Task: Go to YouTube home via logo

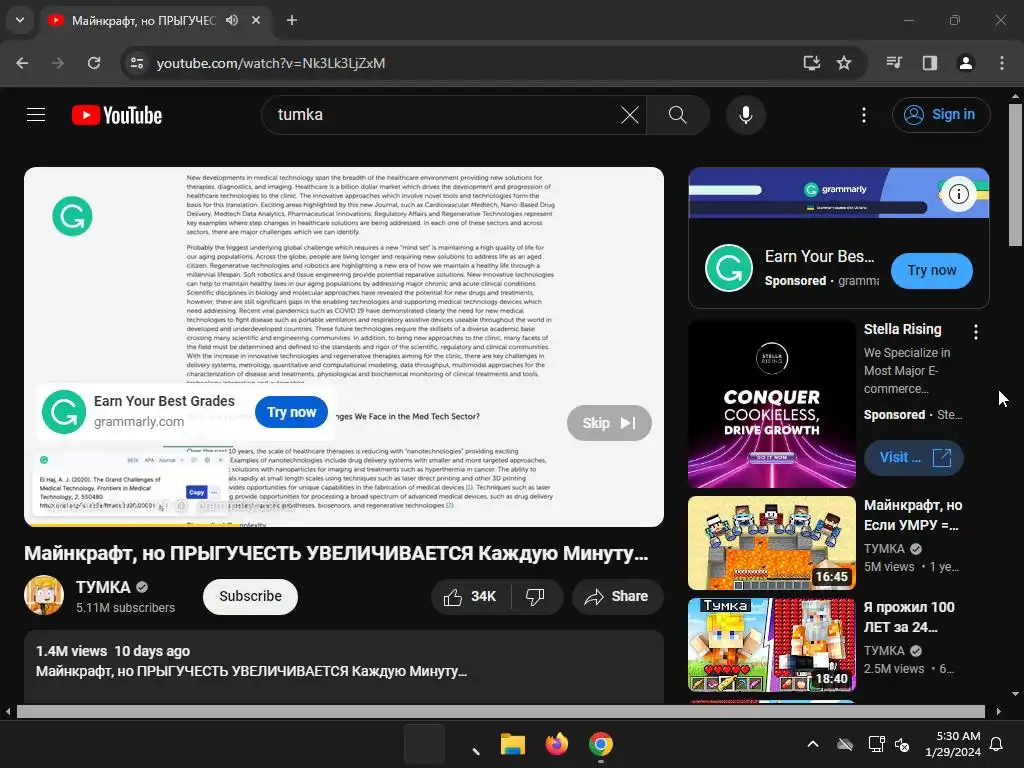Action: click(117, 115)
